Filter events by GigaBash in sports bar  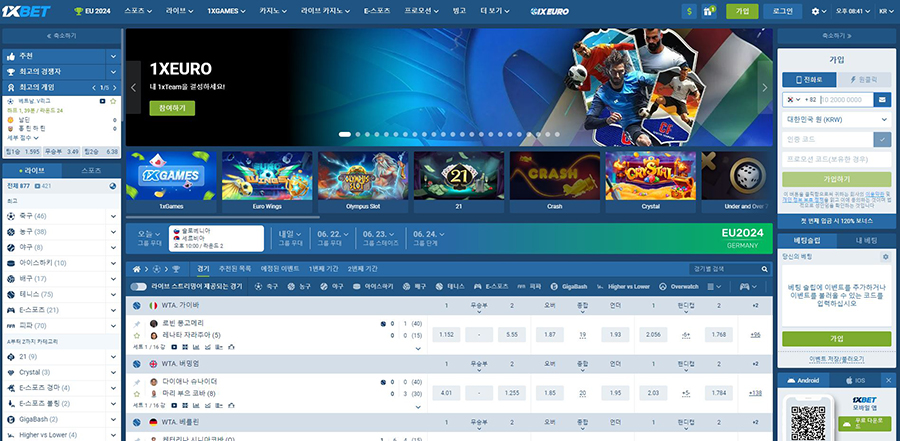pos(571,286)
